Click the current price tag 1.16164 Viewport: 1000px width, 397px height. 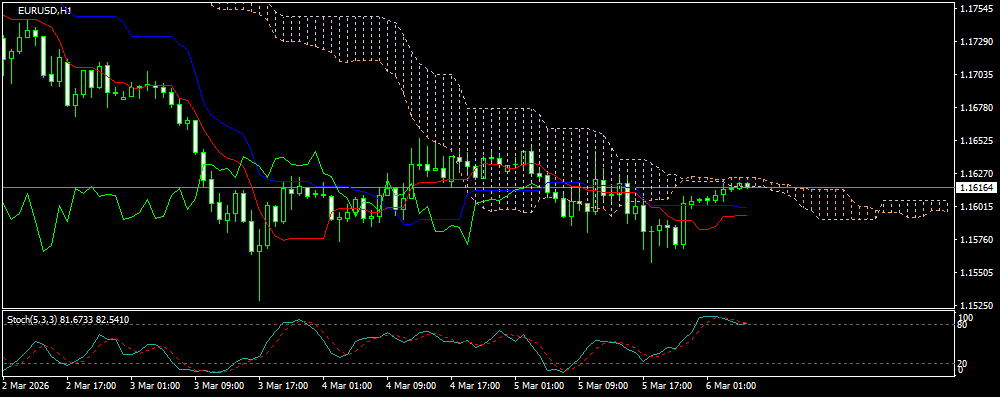point(976,188)
